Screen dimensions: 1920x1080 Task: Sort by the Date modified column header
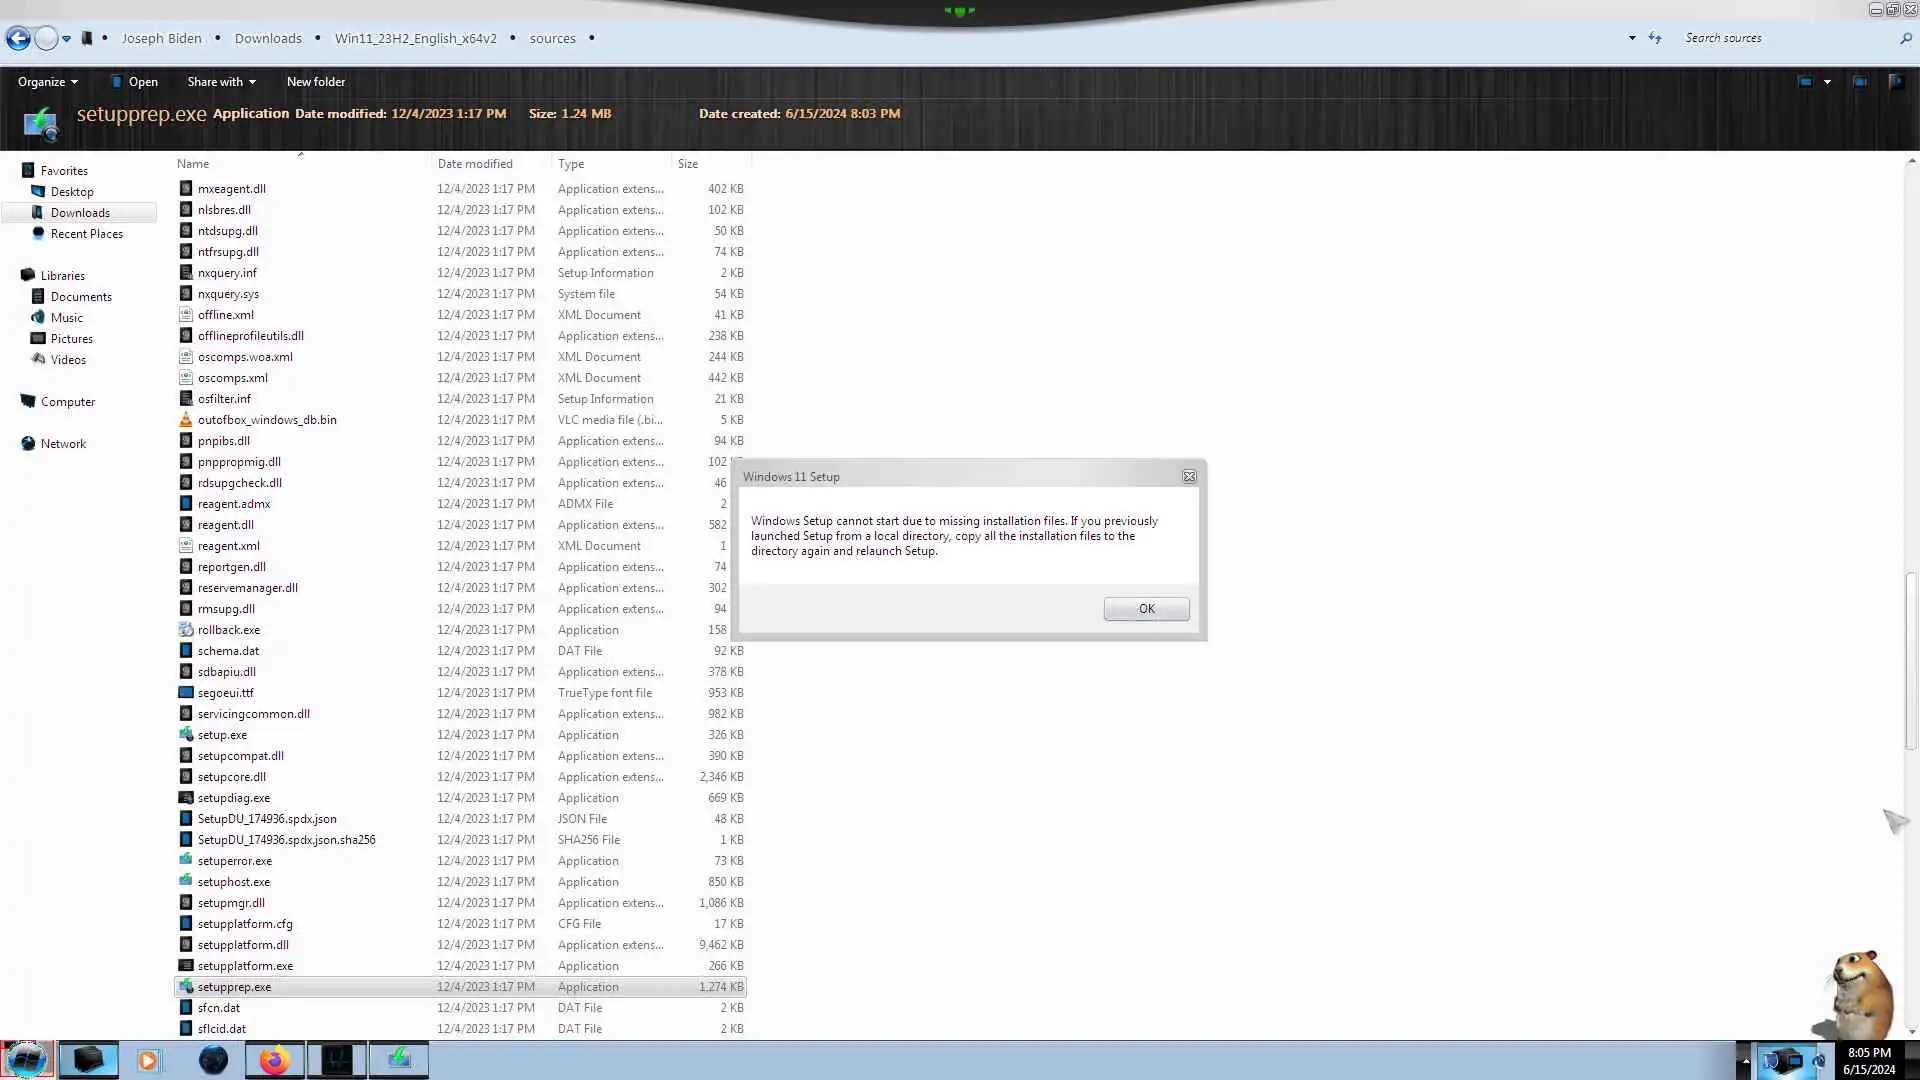475,164
